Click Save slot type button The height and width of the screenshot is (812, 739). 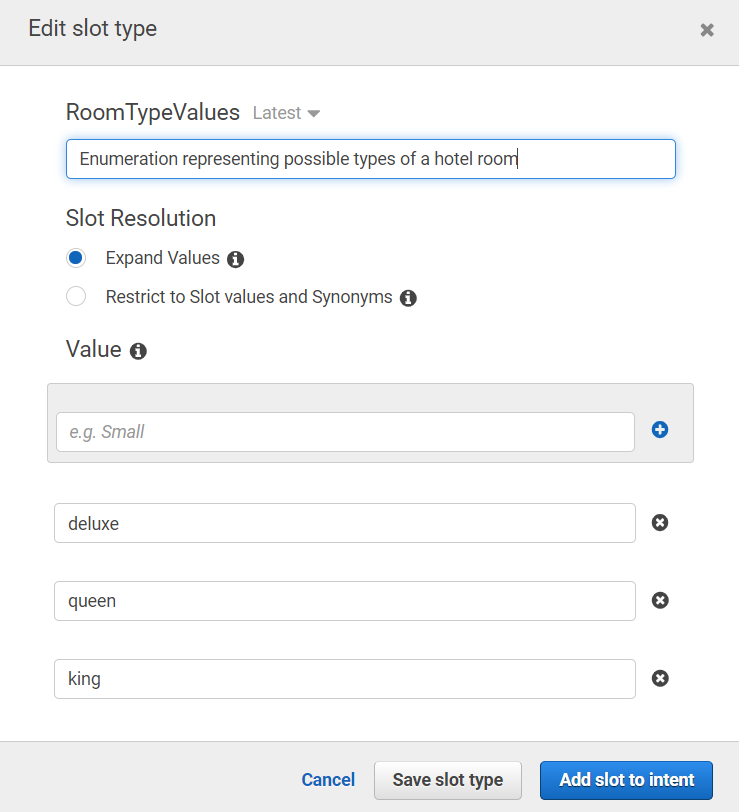(x=448, y=780)
